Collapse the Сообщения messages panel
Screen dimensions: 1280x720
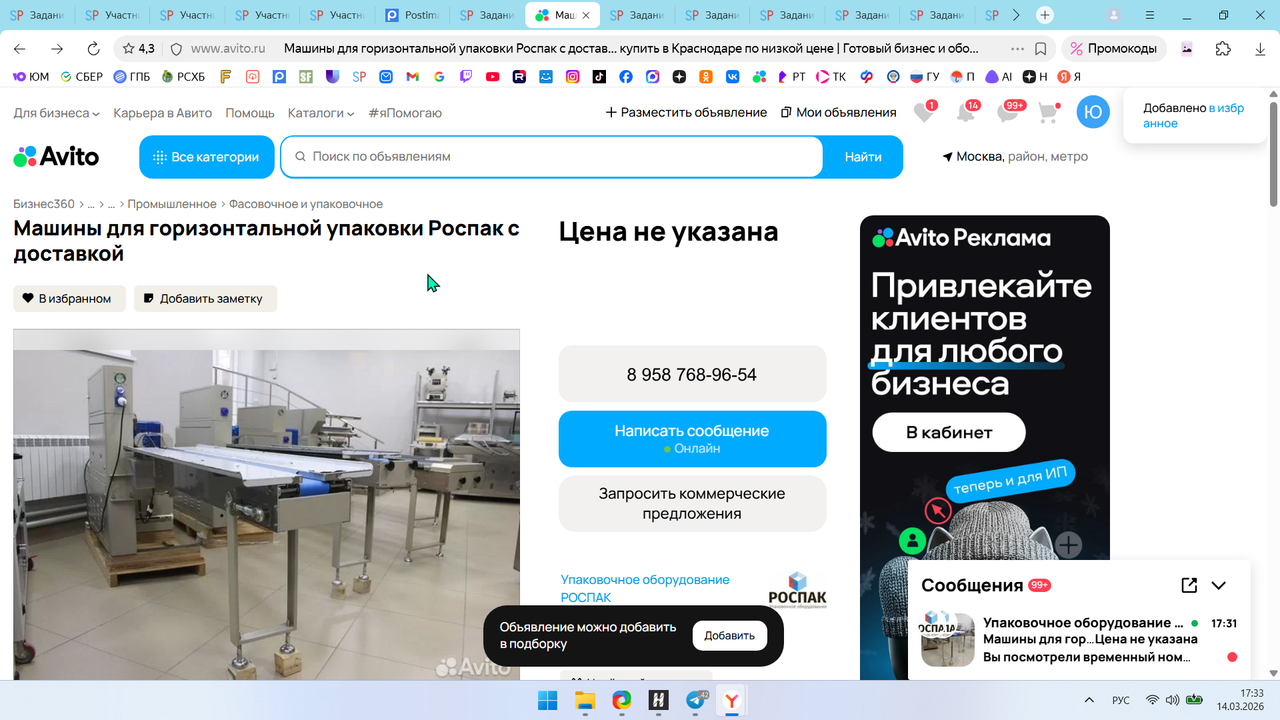[x=1219, y=585]
